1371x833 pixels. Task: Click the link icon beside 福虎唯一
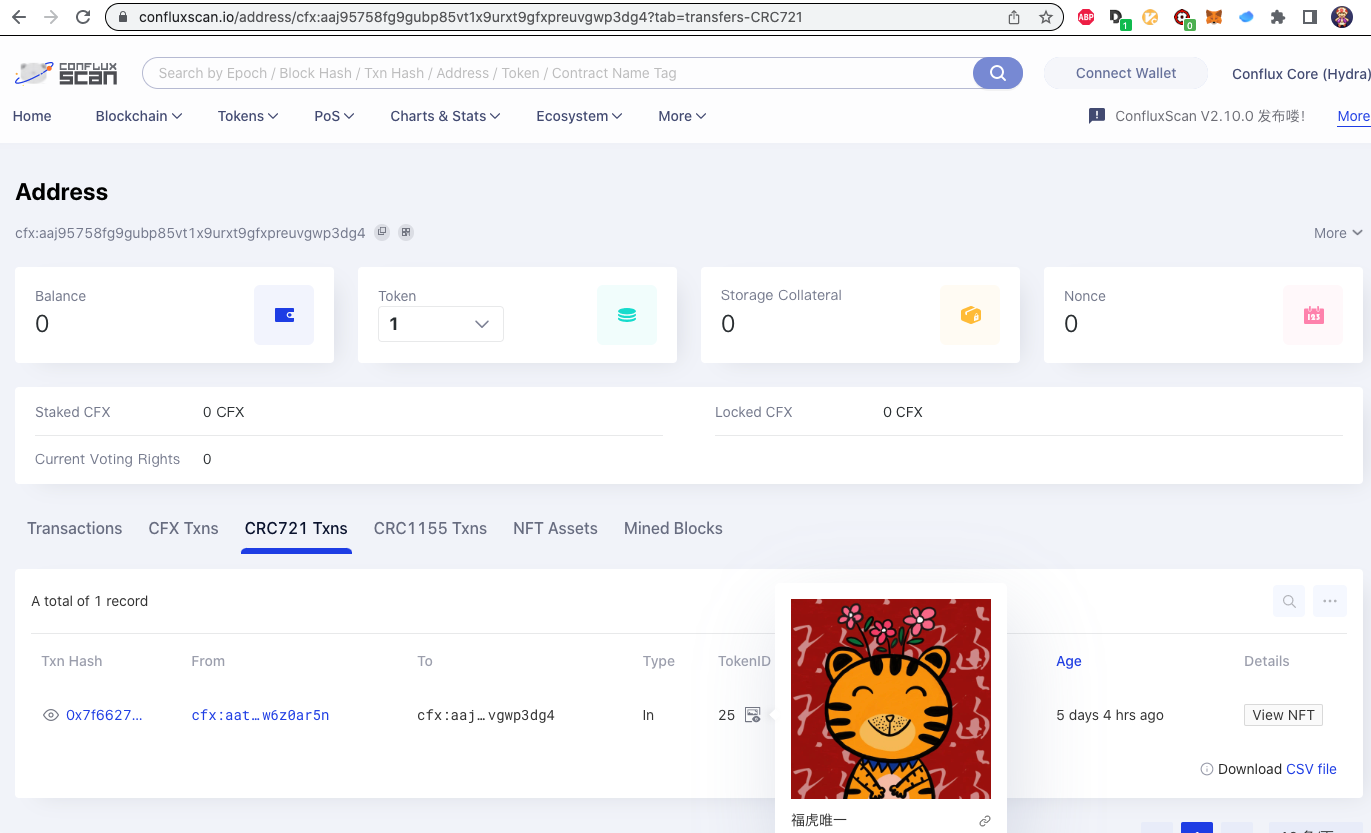click(985, 821)
